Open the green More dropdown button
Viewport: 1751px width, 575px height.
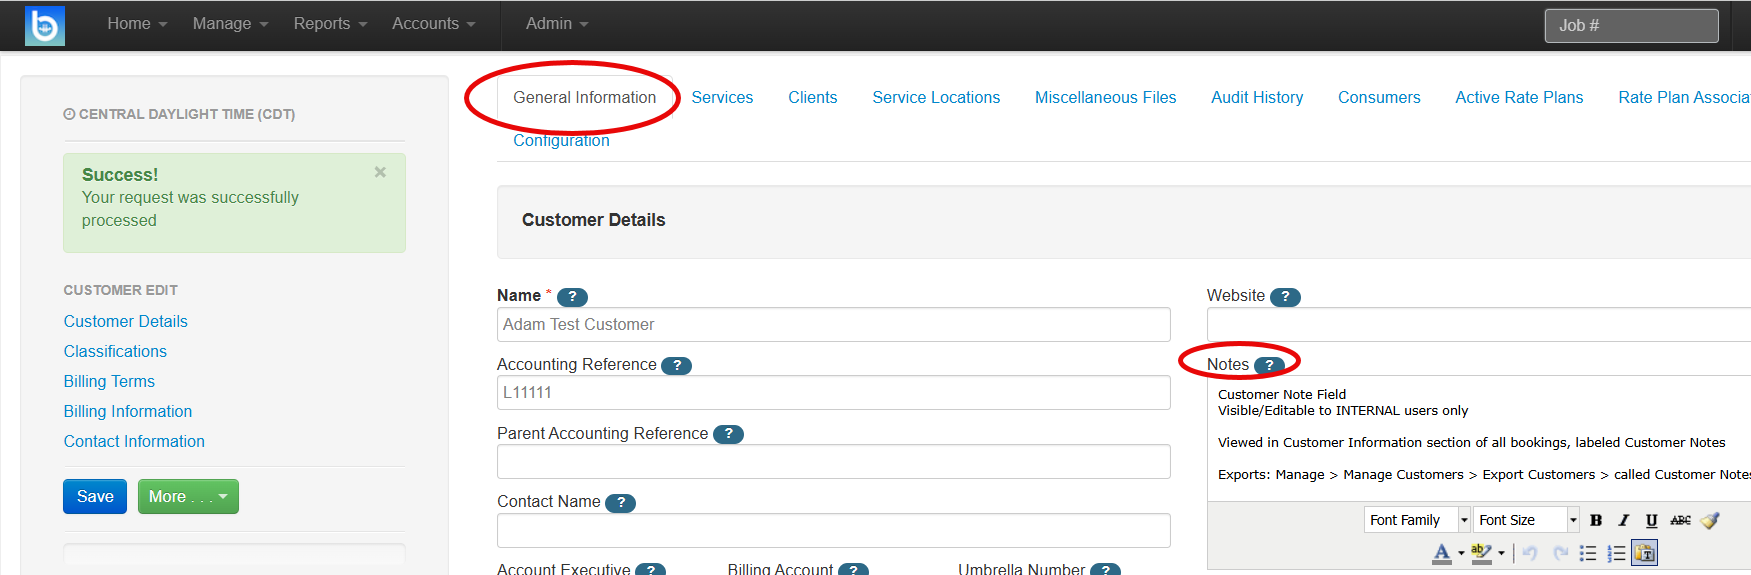[x=188, y=497]
